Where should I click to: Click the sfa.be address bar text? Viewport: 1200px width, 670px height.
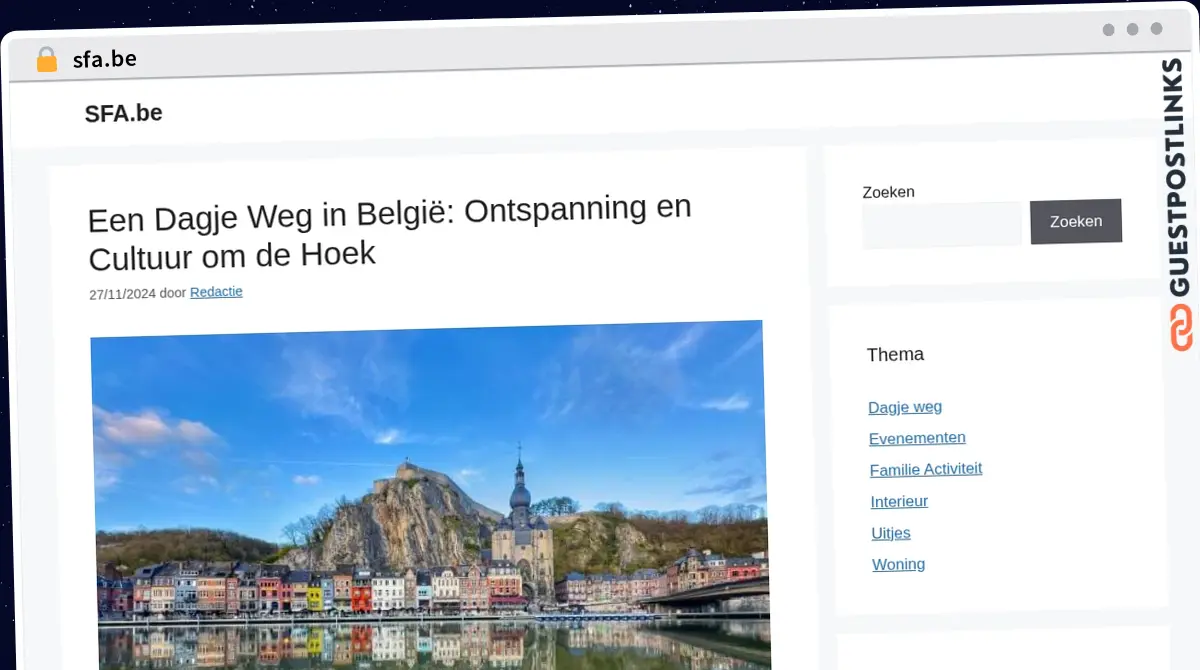105,59
